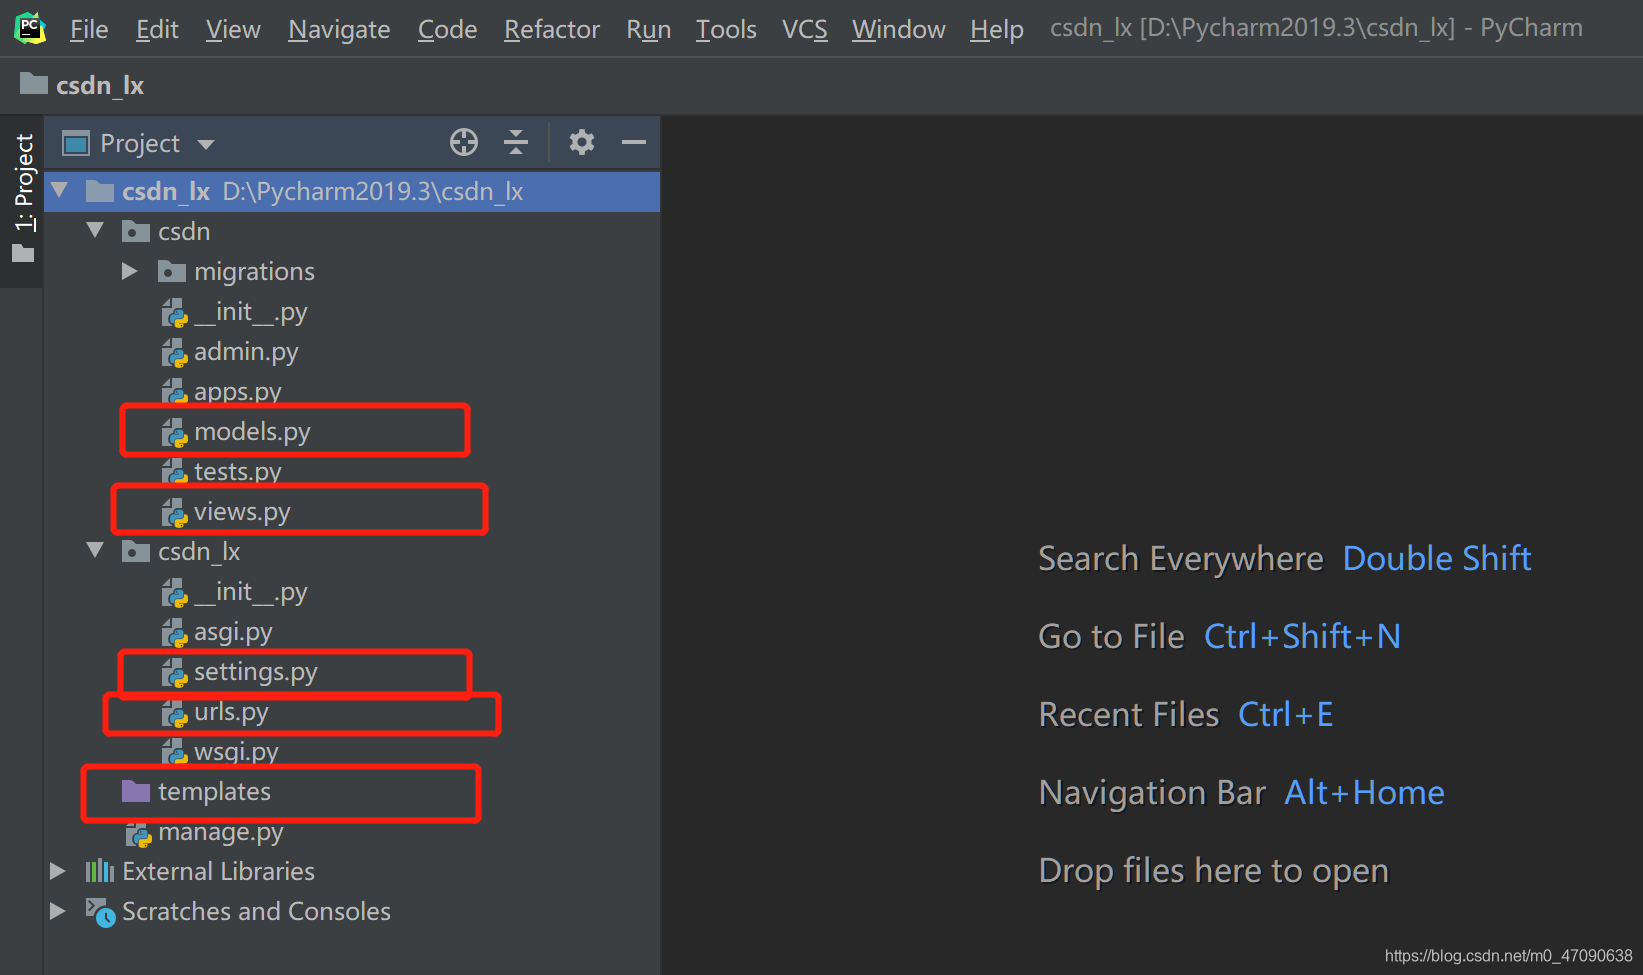The width and height of the screenshot is (1643, 975).
Task: Click the Python file icon of views.py
Action: point(175,512)
